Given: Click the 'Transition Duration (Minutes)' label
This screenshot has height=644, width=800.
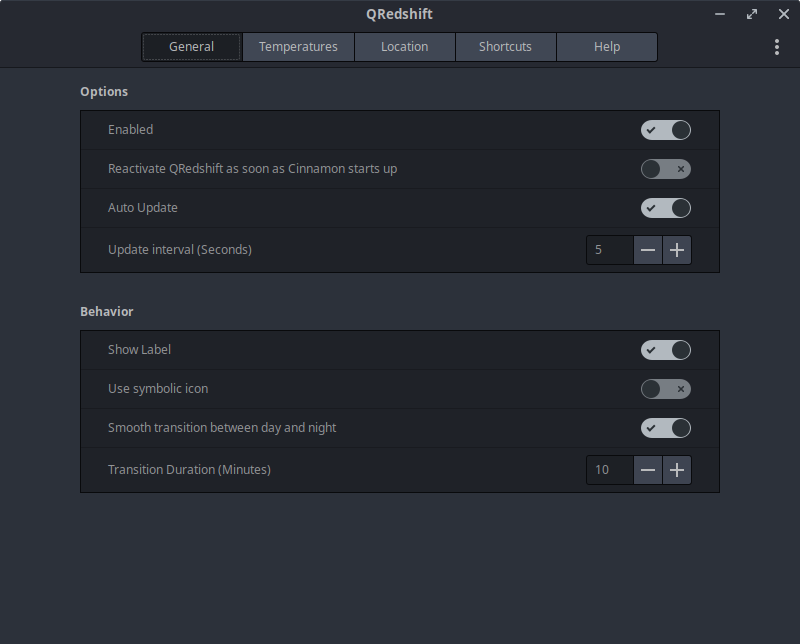Looking at the screenshot, I should pyautogui.click(x=189, y=470).
